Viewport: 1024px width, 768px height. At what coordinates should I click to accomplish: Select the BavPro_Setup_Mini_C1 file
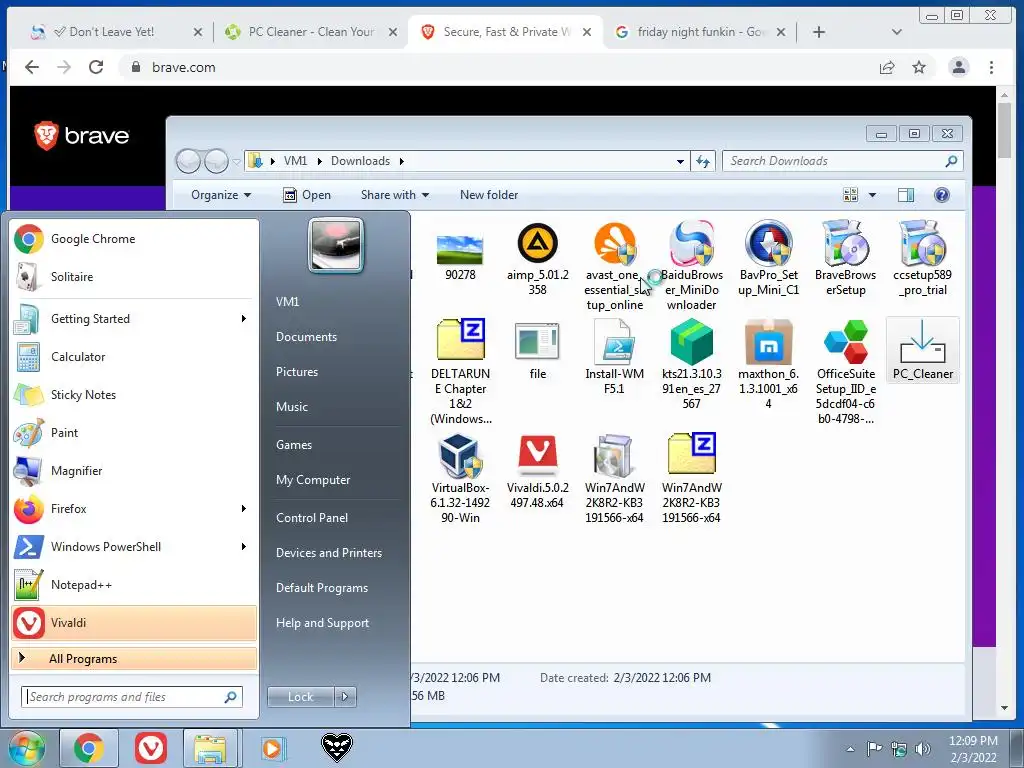769,258
